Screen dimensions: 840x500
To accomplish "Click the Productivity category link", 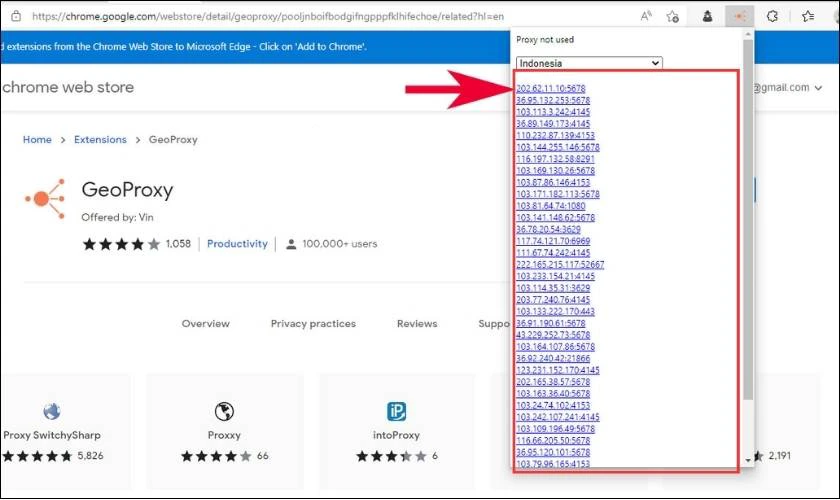I will point(237,244).
